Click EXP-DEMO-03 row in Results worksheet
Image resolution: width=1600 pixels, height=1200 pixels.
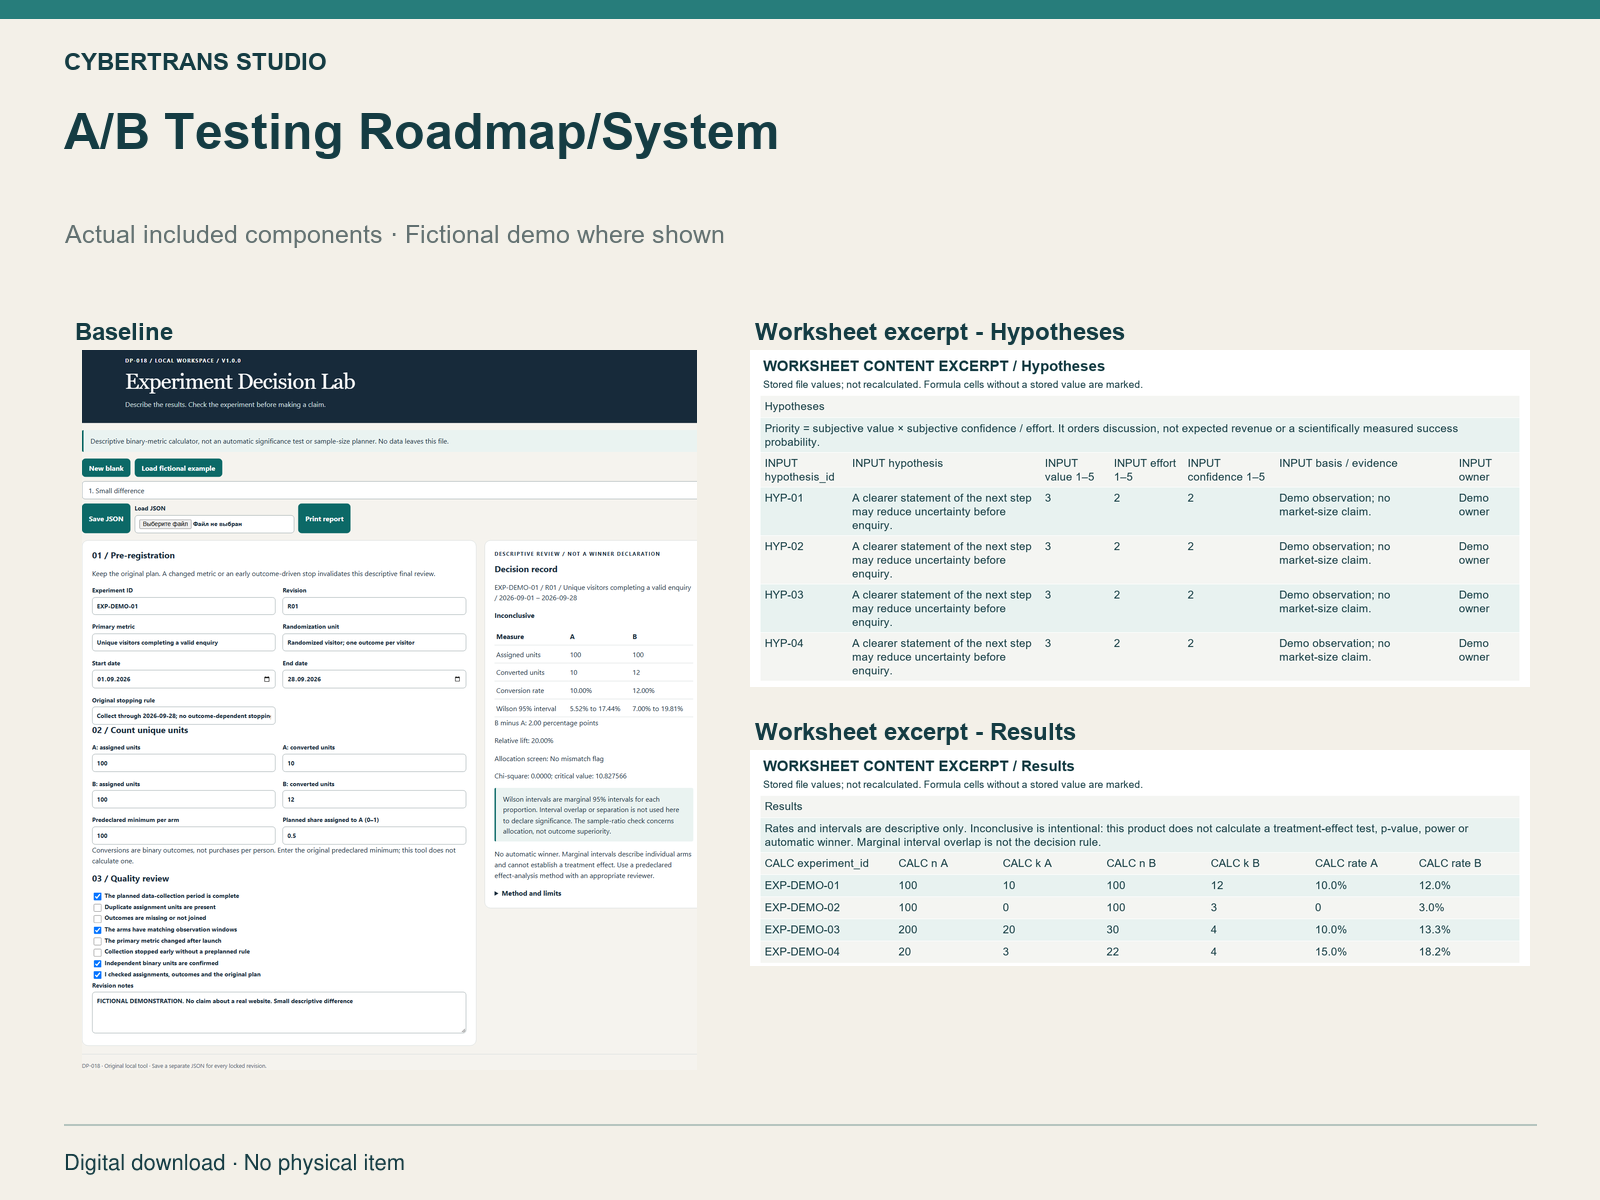click(1140, 929)
